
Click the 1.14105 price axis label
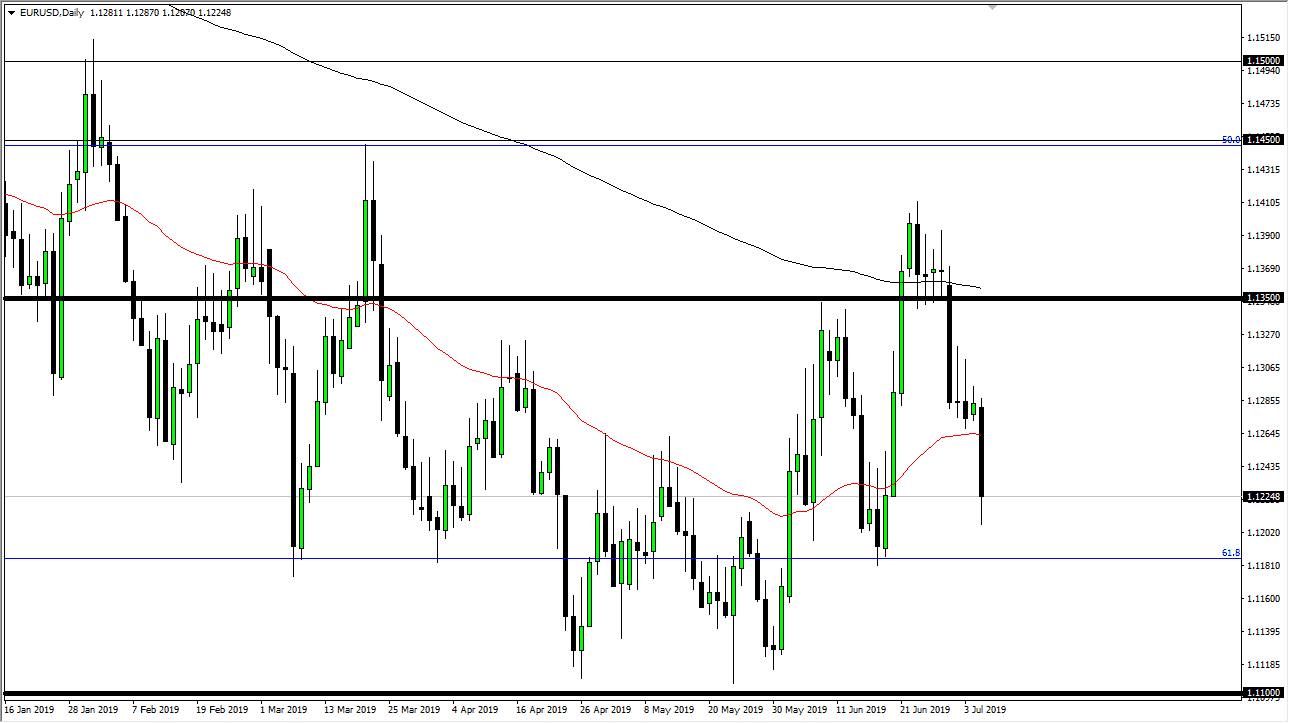[1262, 203]
